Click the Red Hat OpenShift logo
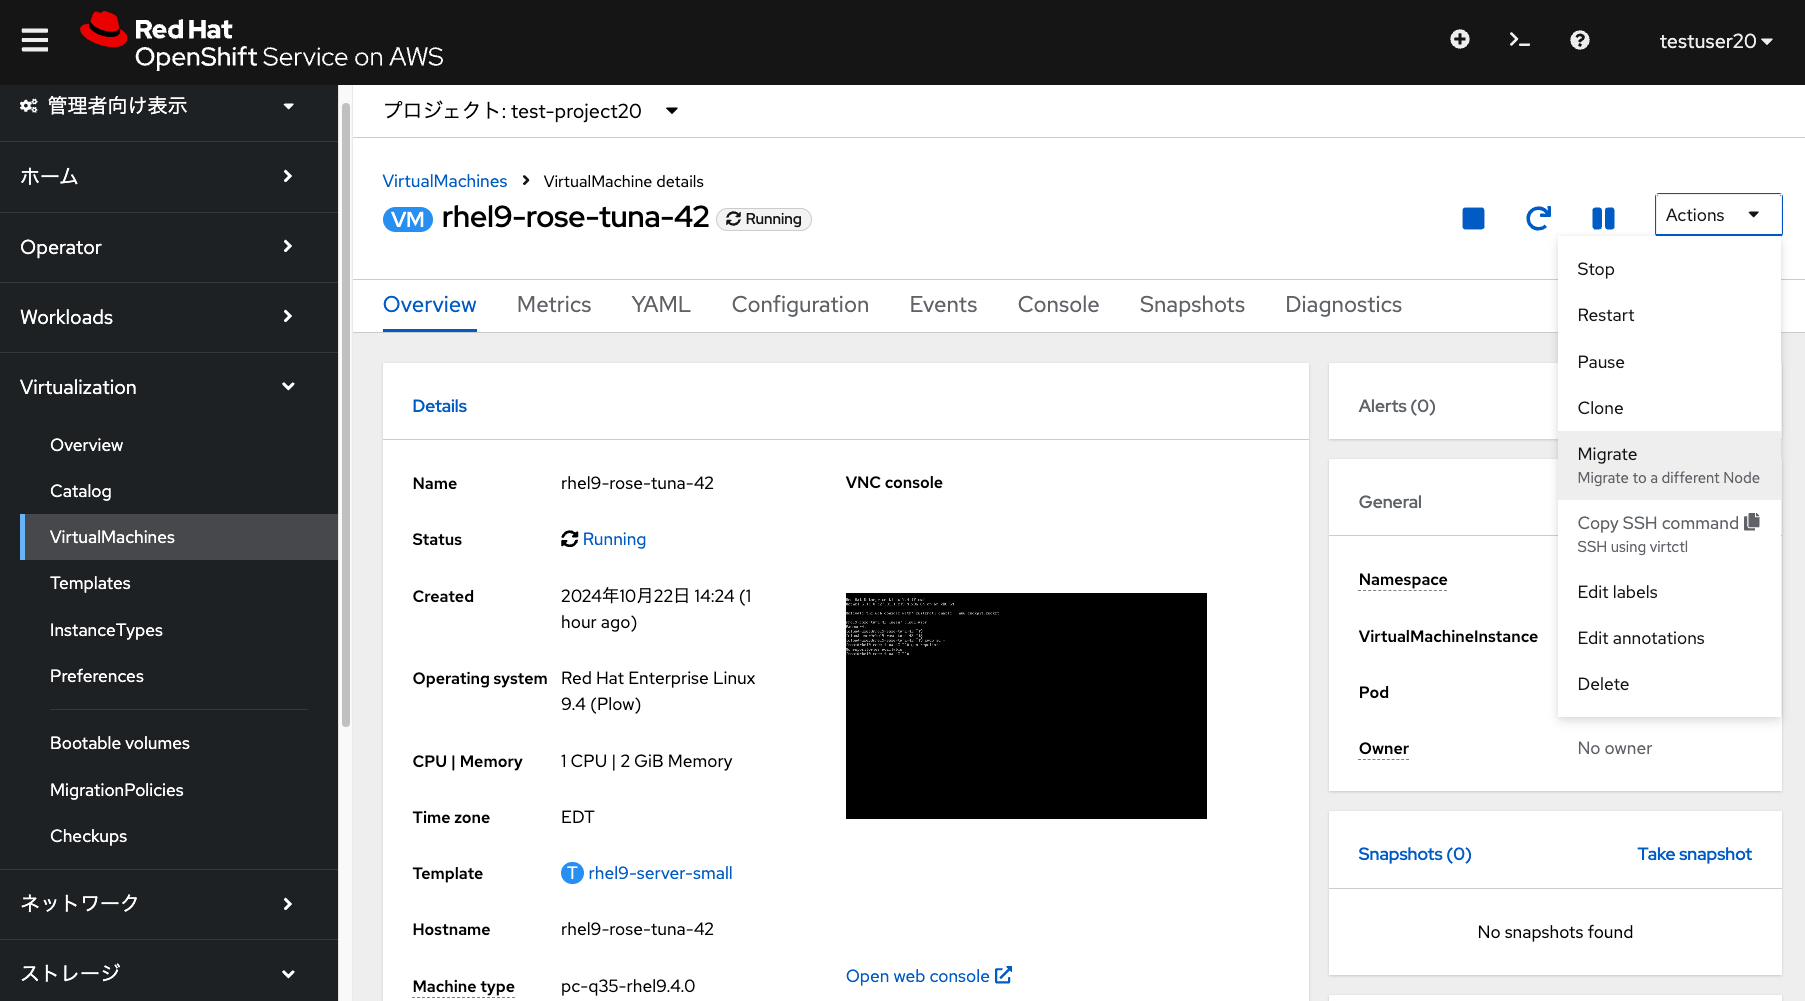The image size is (1805, 1001). tap(262, 42)
